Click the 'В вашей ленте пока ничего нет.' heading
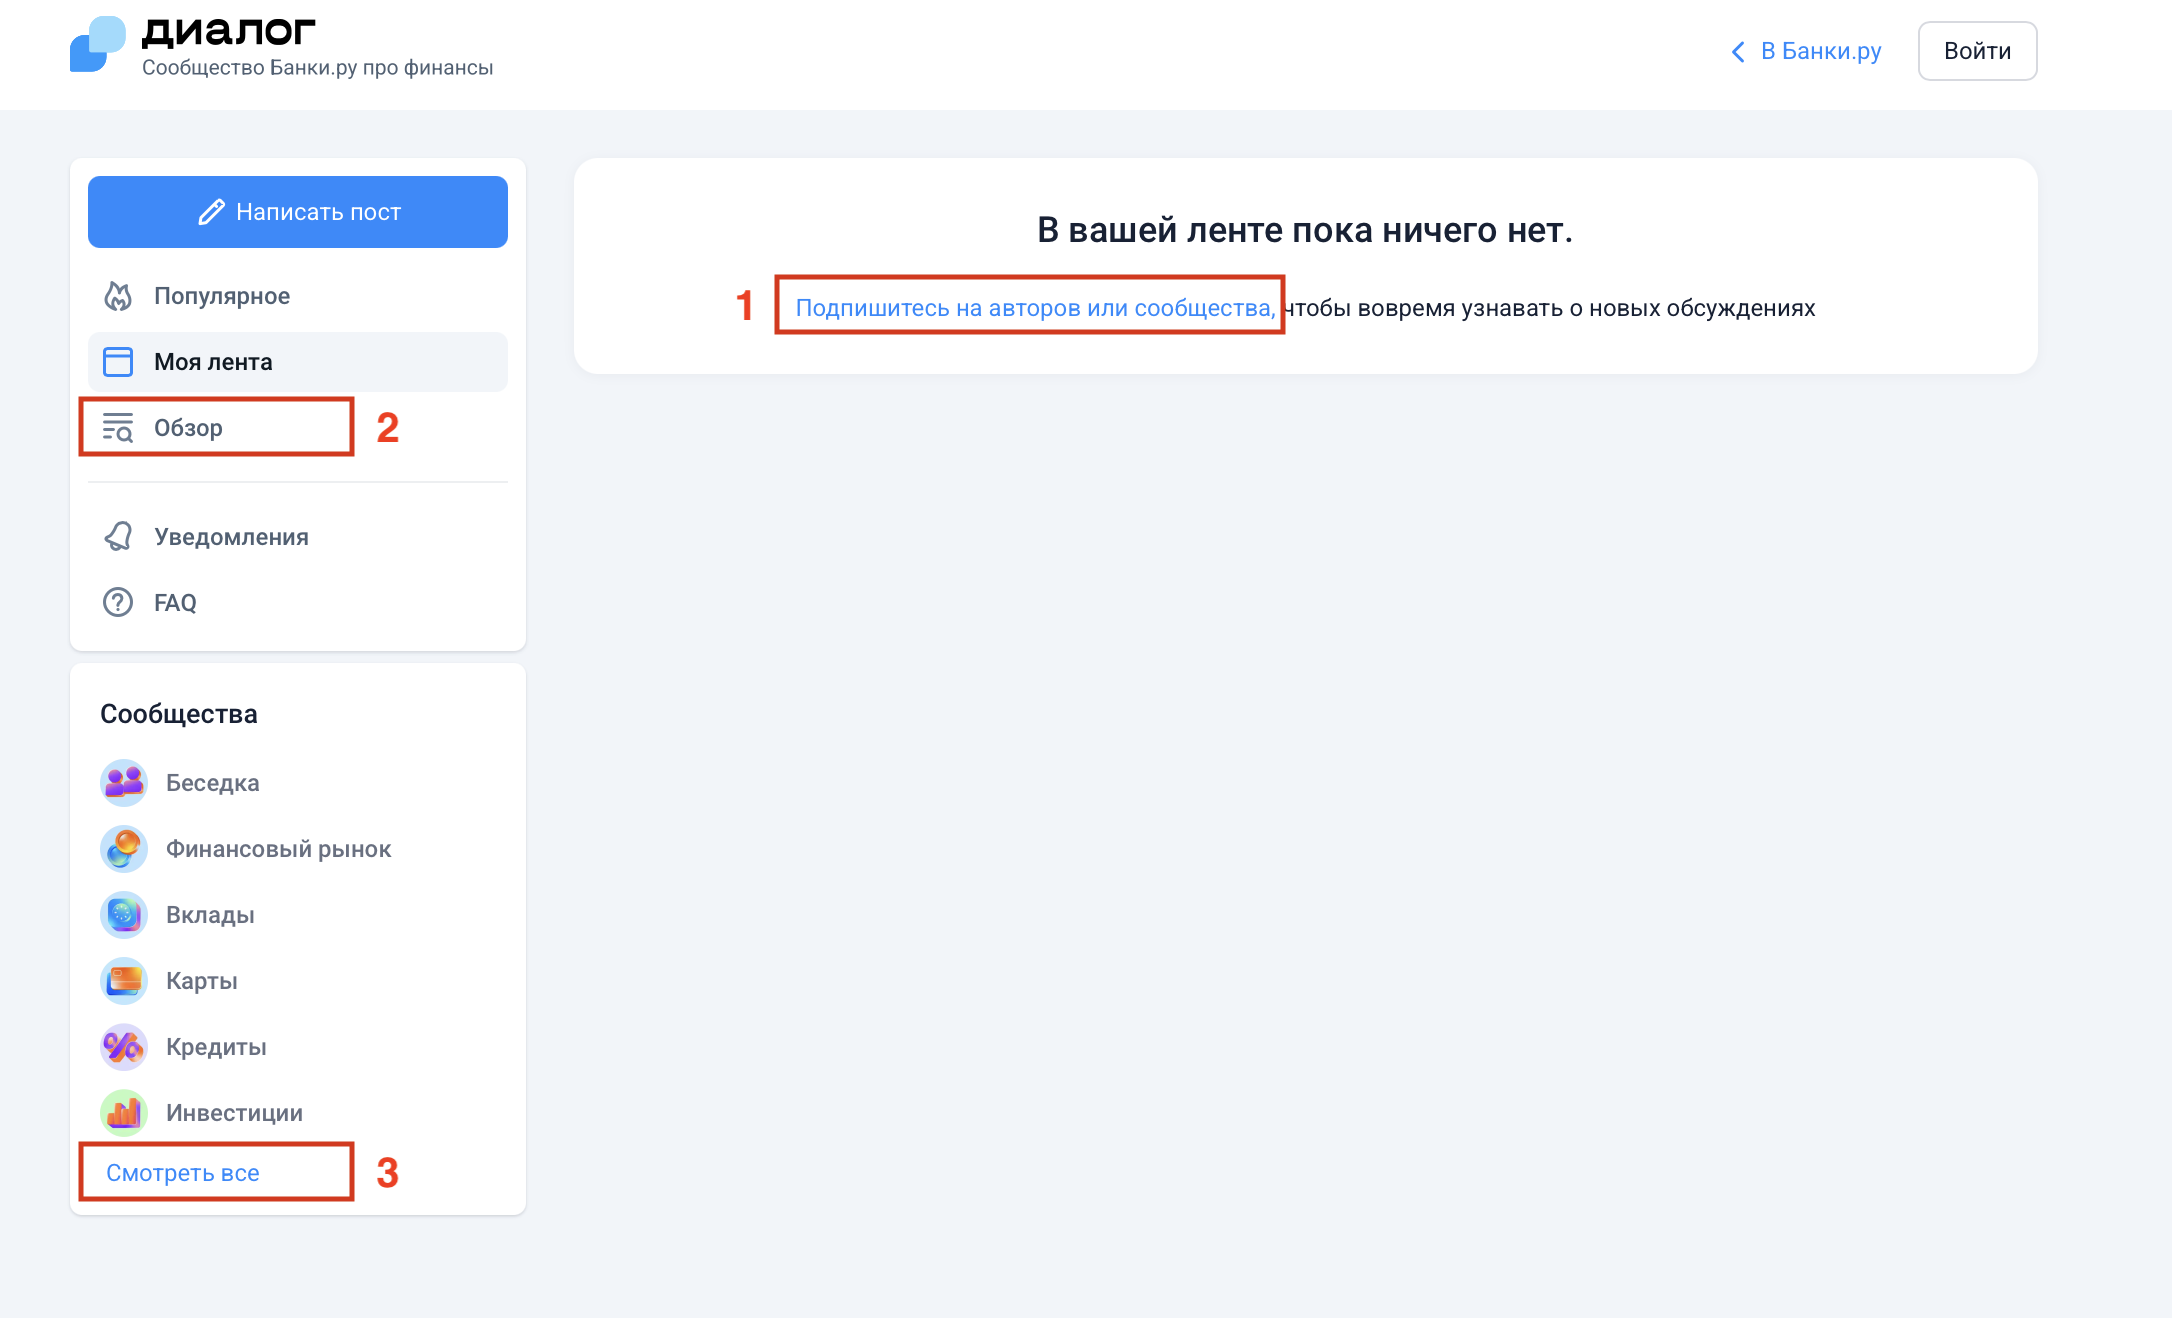Viewport: 2172px width, 1318px height. coord(1305,231)
